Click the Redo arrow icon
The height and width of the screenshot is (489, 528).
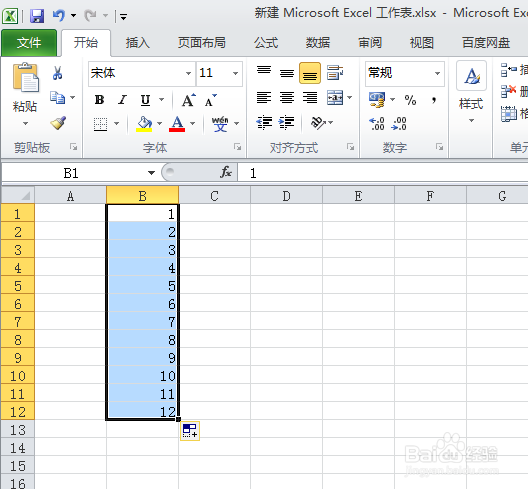pyautogui.click(x=91, y=15)
